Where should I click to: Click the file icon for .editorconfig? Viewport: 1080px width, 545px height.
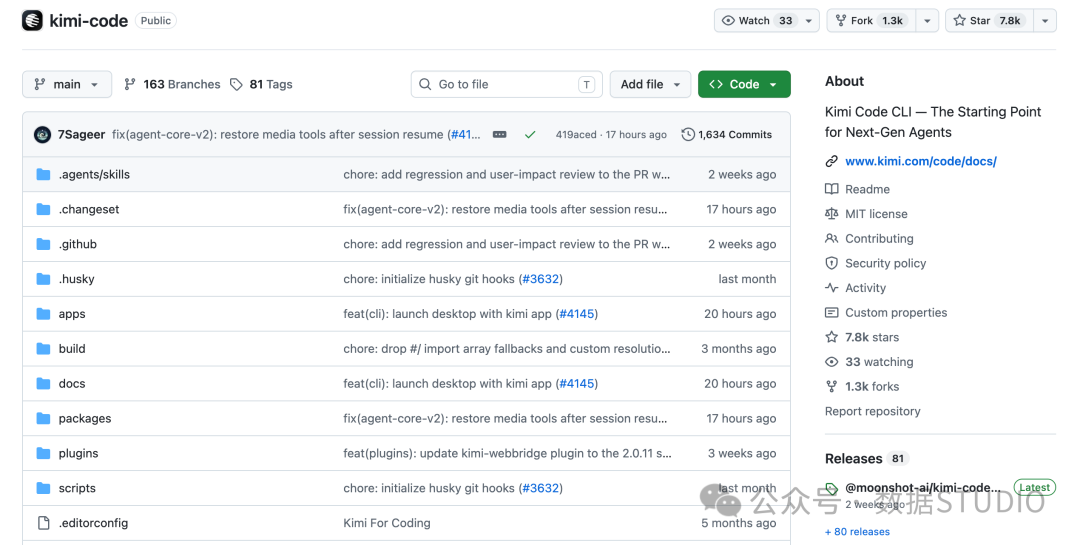43,523
